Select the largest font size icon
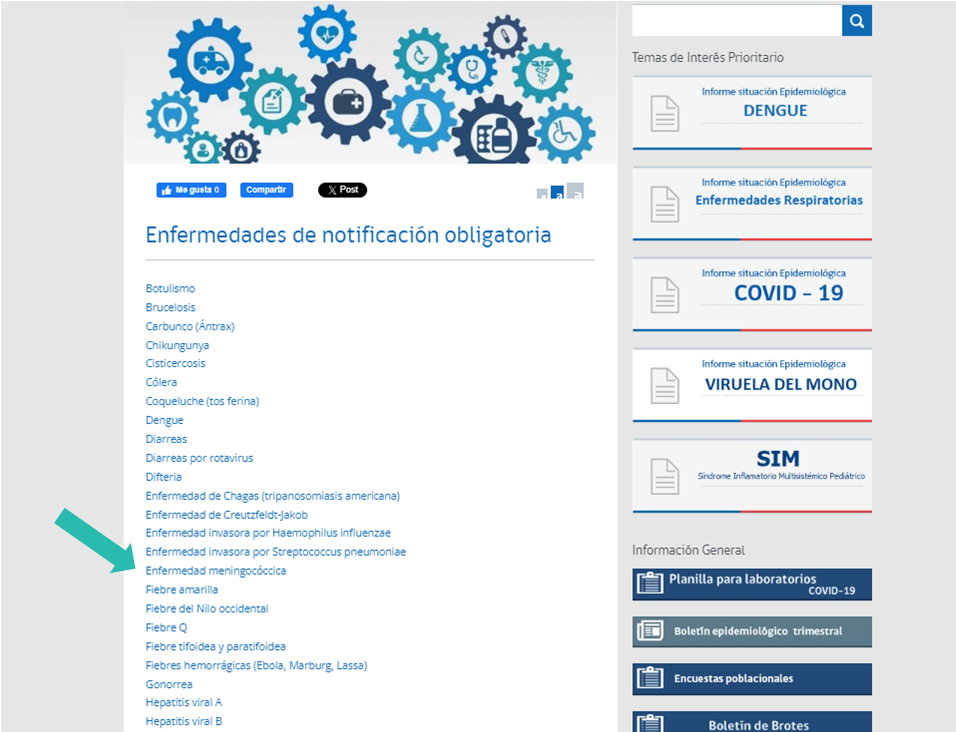 click(575, 191)
